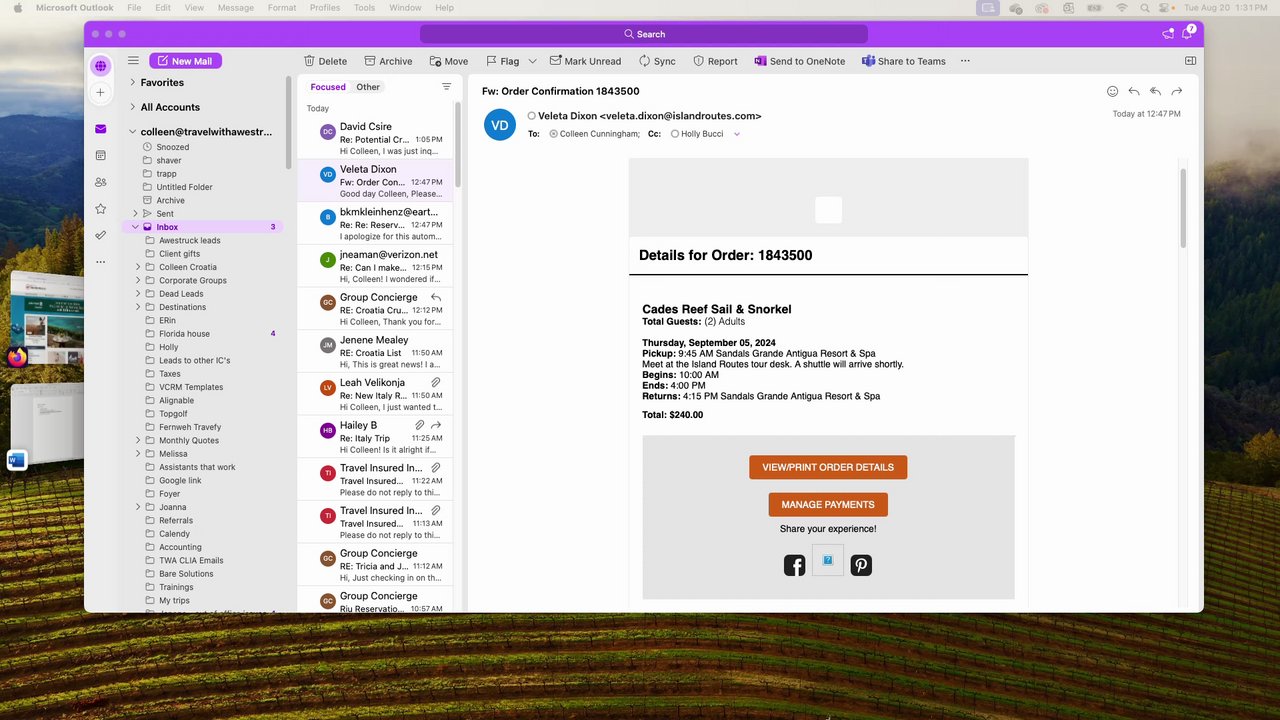Mark the message as unread
1280x720 pixels.
click(585, 61)
